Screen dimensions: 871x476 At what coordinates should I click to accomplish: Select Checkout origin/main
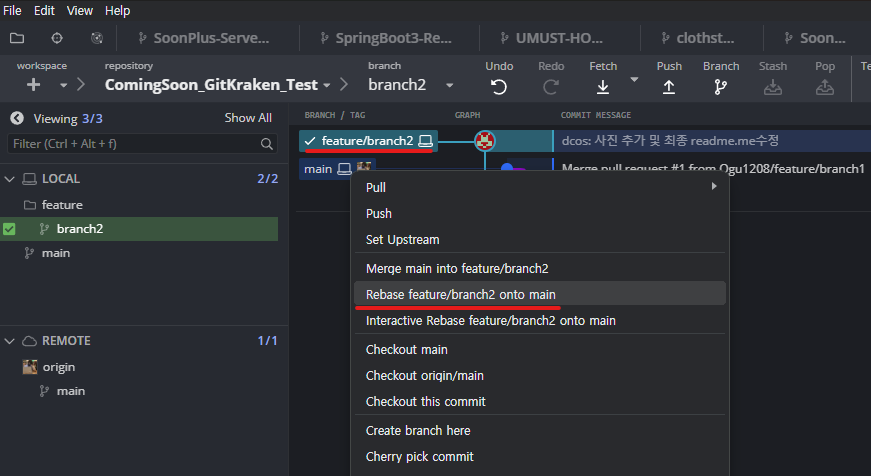tap(540, 375)
